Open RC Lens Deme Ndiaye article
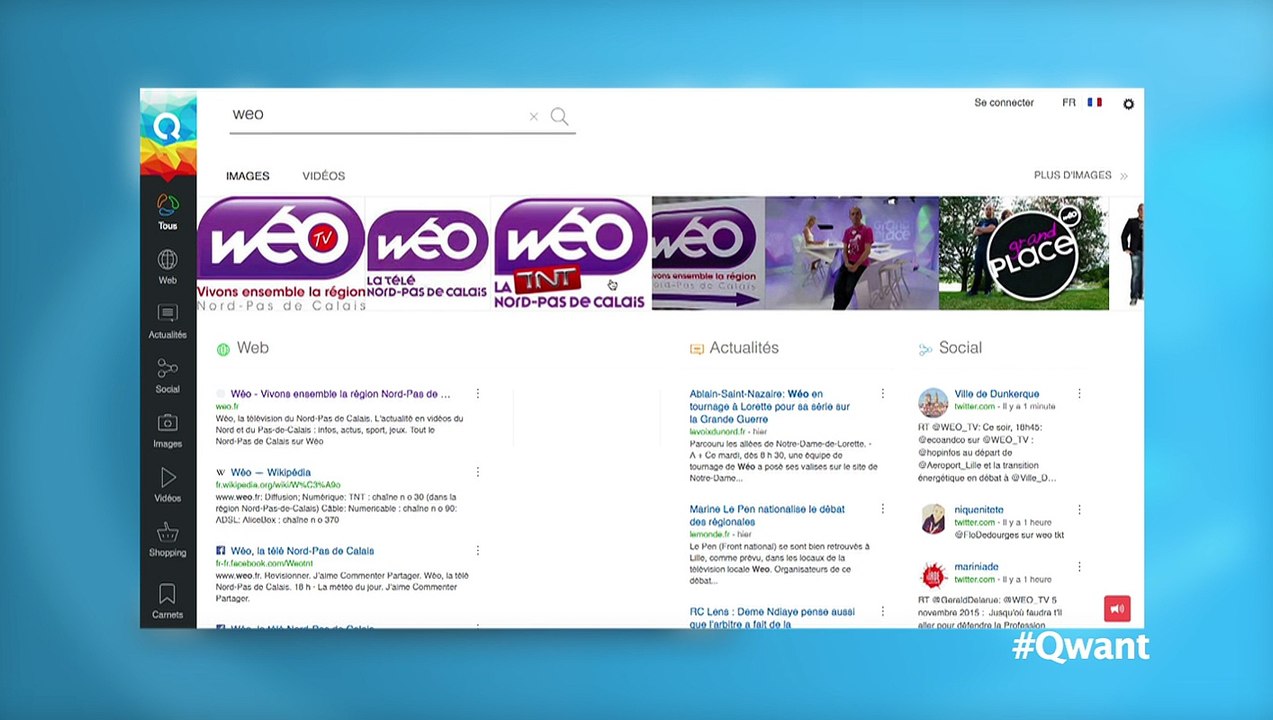 (x=772, y=617)
